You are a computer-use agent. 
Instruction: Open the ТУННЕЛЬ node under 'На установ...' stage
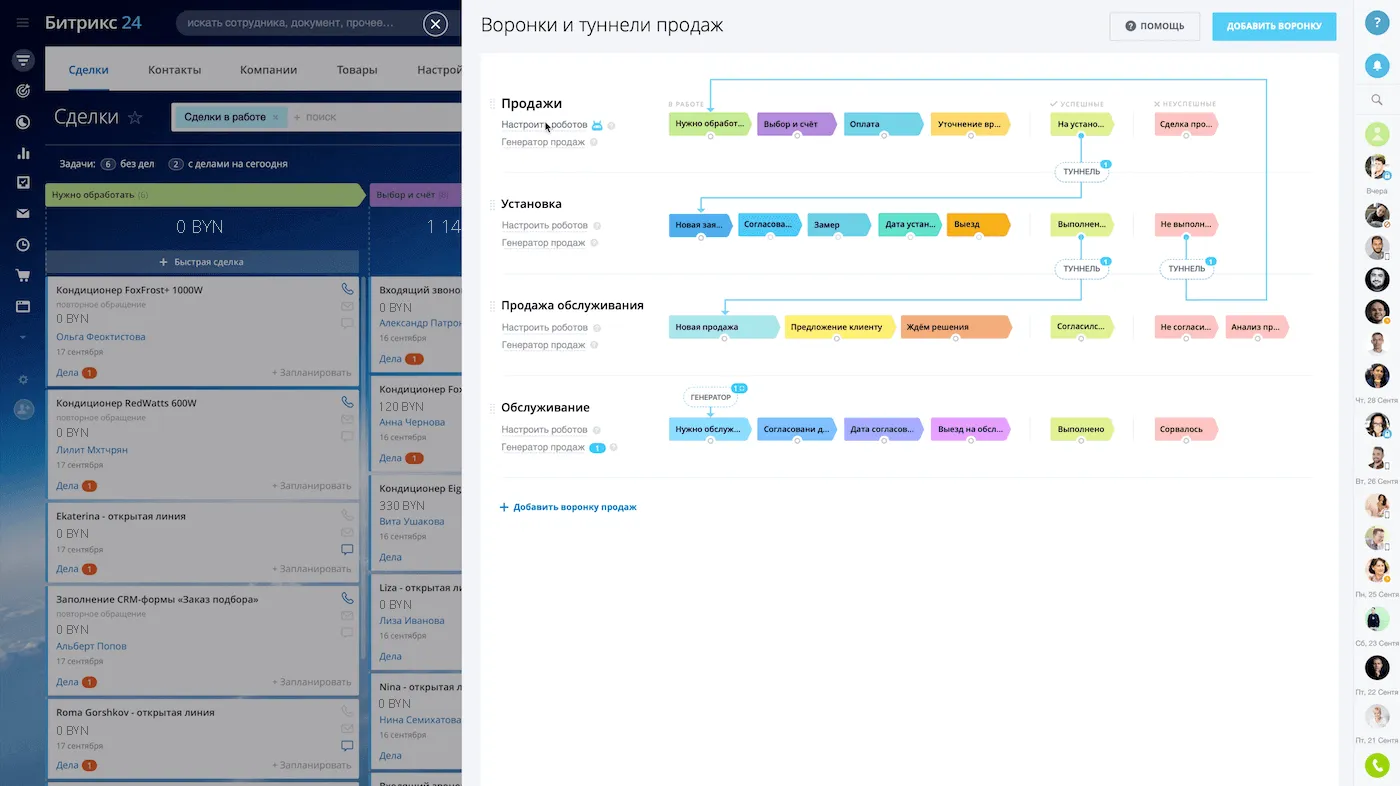(1081, 172)
